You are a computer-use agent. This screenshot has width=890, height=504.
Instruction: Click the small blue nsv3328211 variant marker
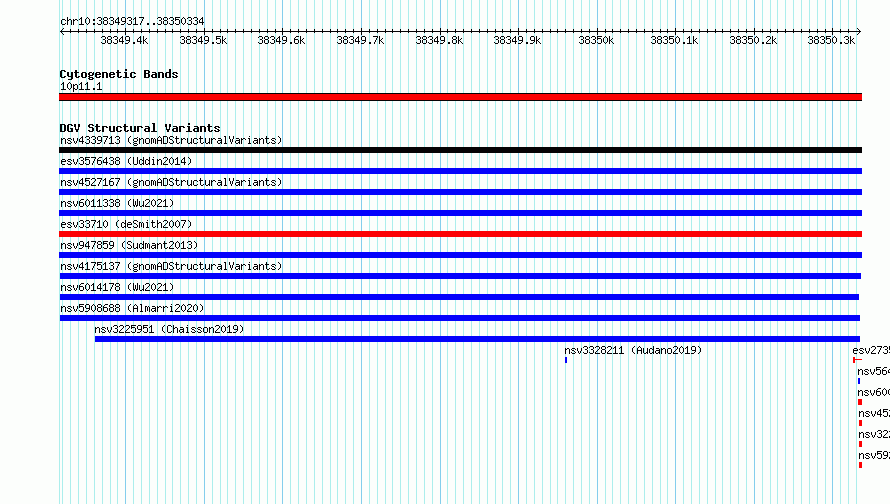566,360
